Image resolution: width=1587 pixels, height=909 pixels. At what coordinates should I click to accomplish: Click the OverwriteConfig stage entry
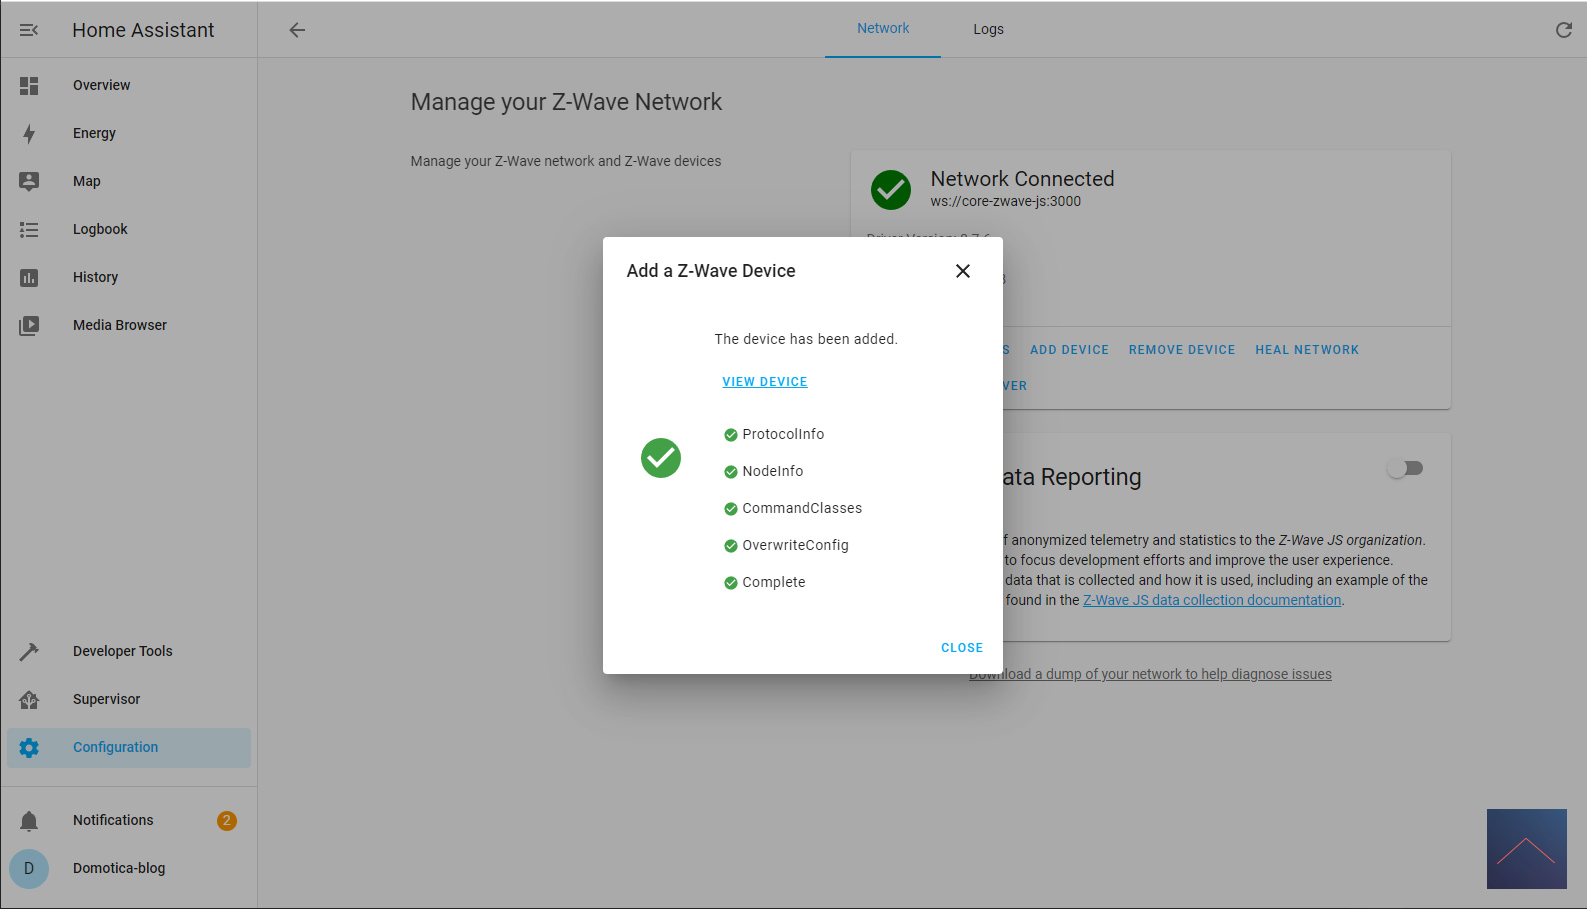tap(786, 545)
